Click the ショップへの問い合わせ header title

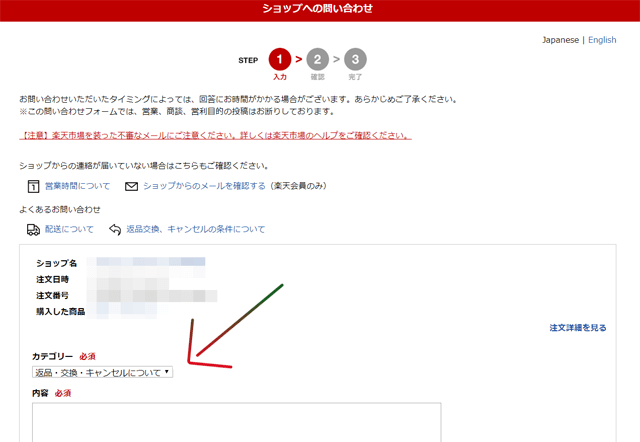pos(317,9)
